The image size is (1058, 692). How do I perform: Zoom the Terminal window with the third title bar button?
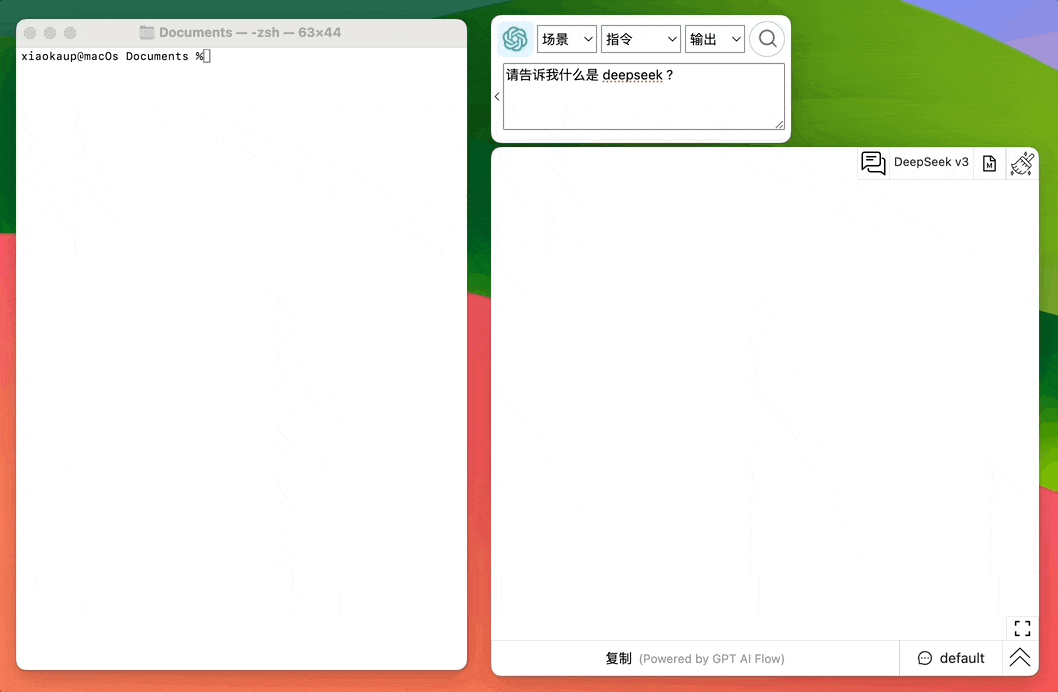click(x=70, y=32)
